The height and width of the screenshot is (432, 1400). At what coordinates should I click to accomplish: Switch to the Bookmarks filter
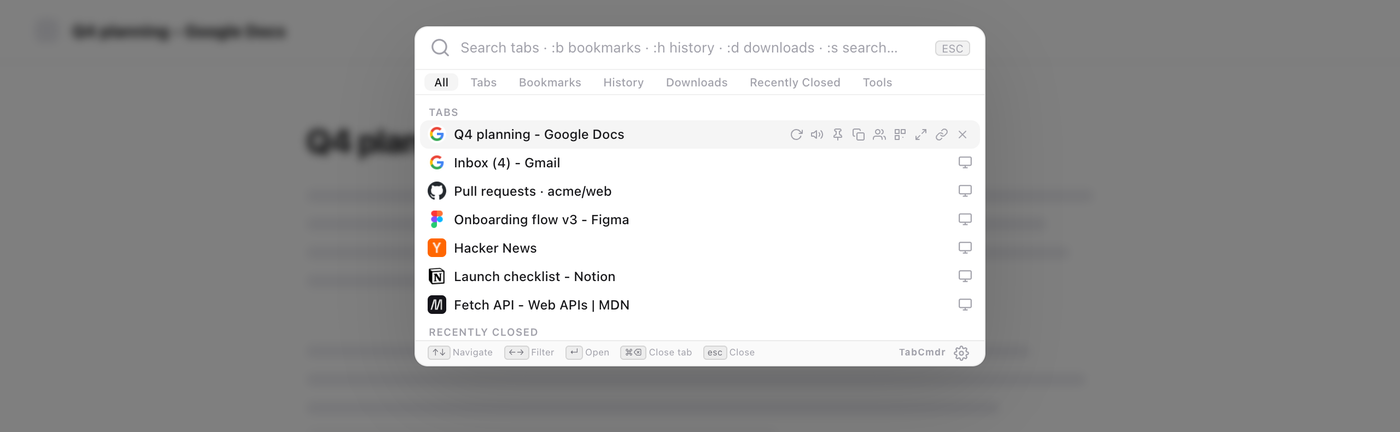(550, 82)
